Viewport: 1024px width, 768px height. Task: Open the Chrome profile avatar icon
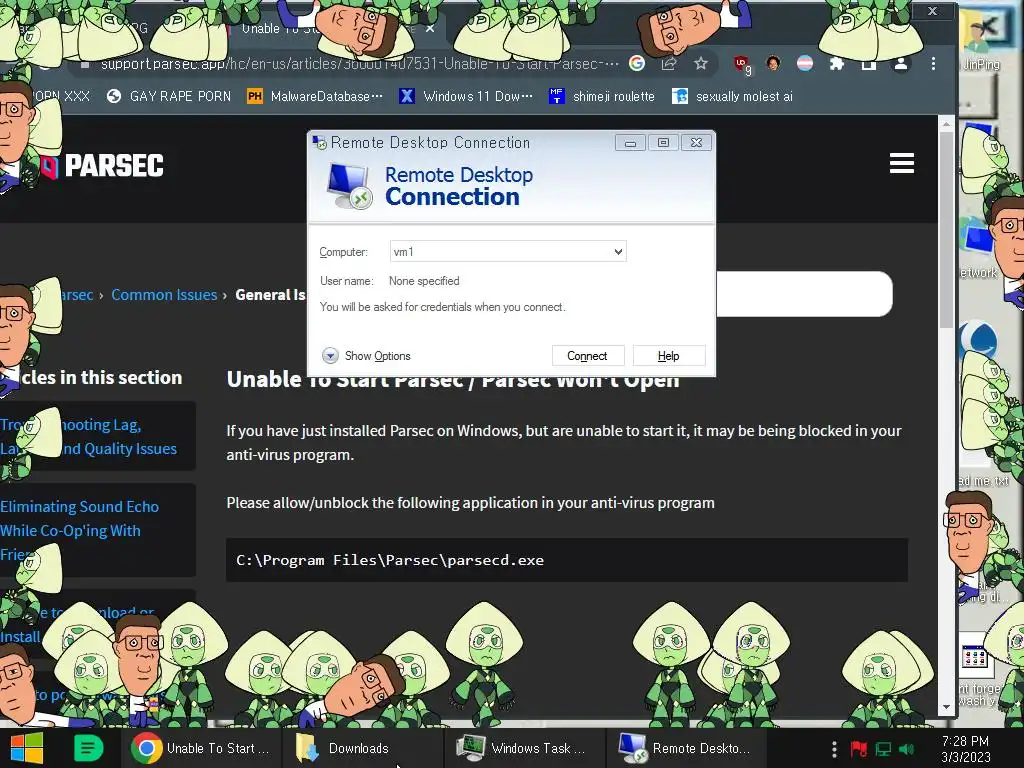click(x=901, y=63)
